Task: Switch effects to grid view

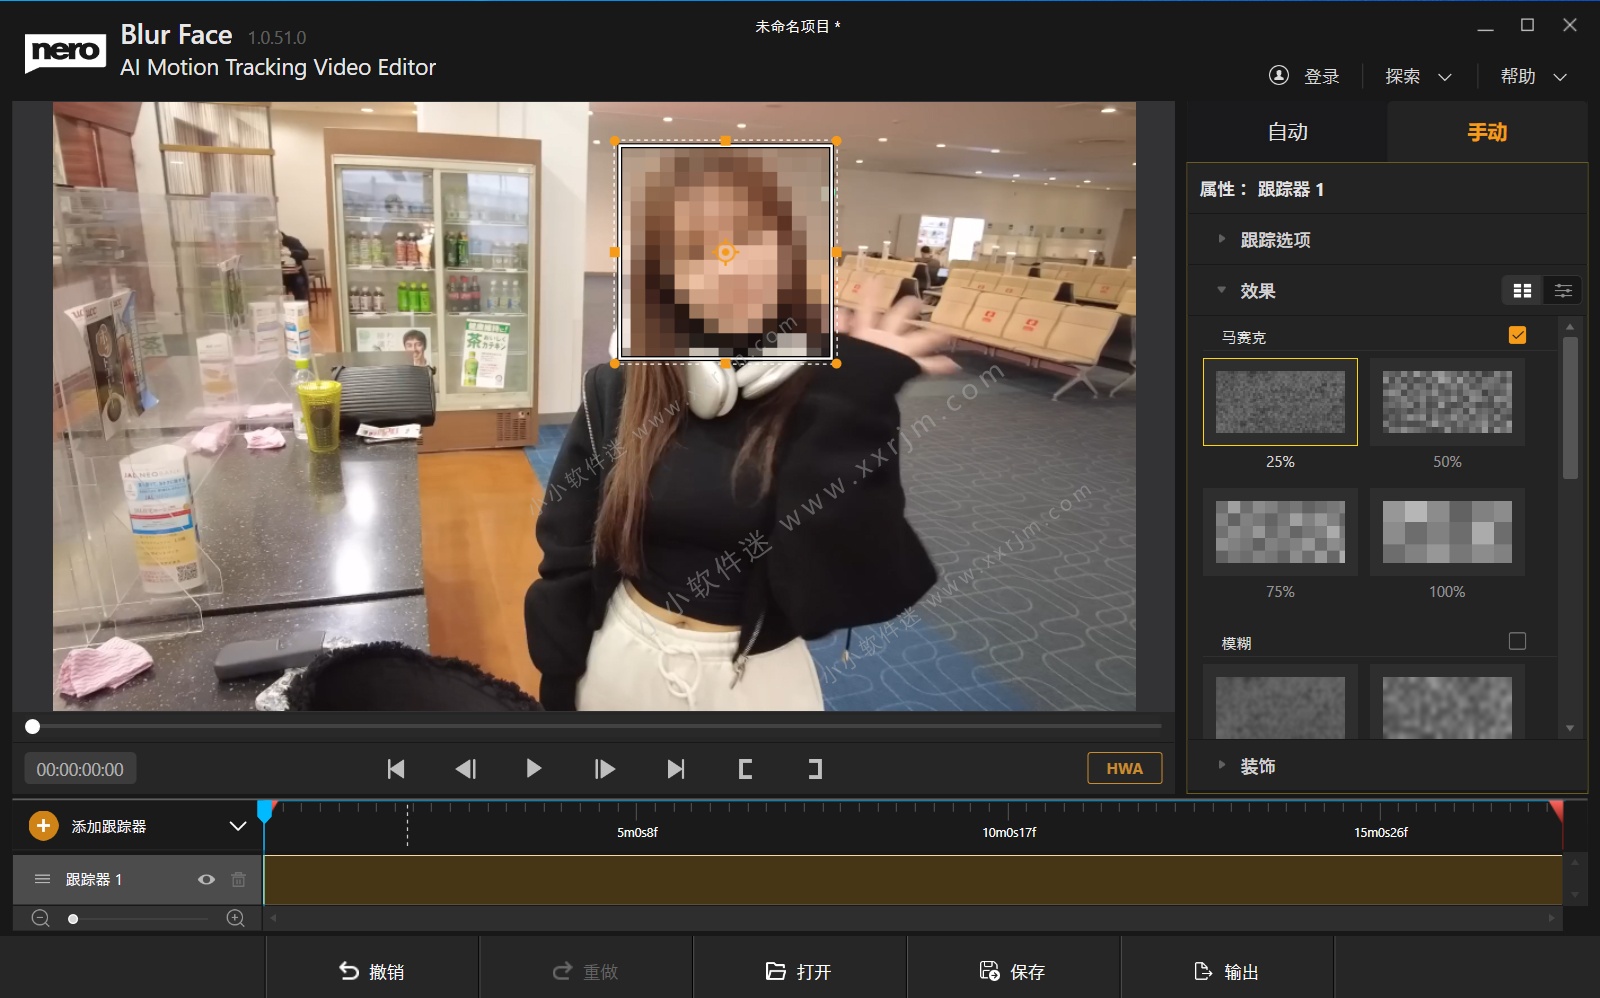Action: pos(1522,291)
